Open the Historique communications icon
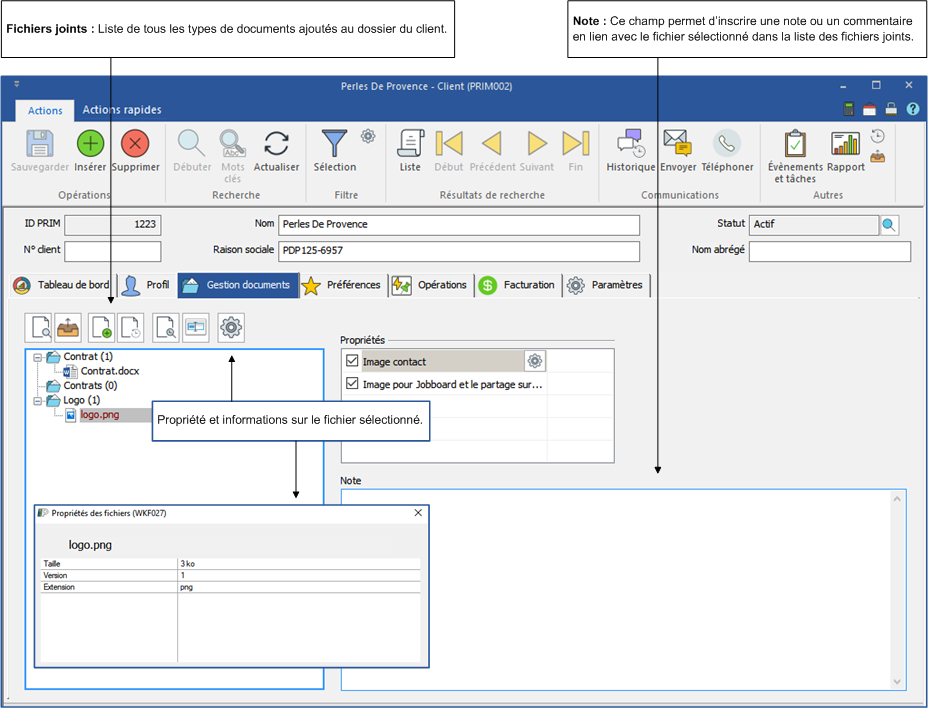 tap(630, 144)
